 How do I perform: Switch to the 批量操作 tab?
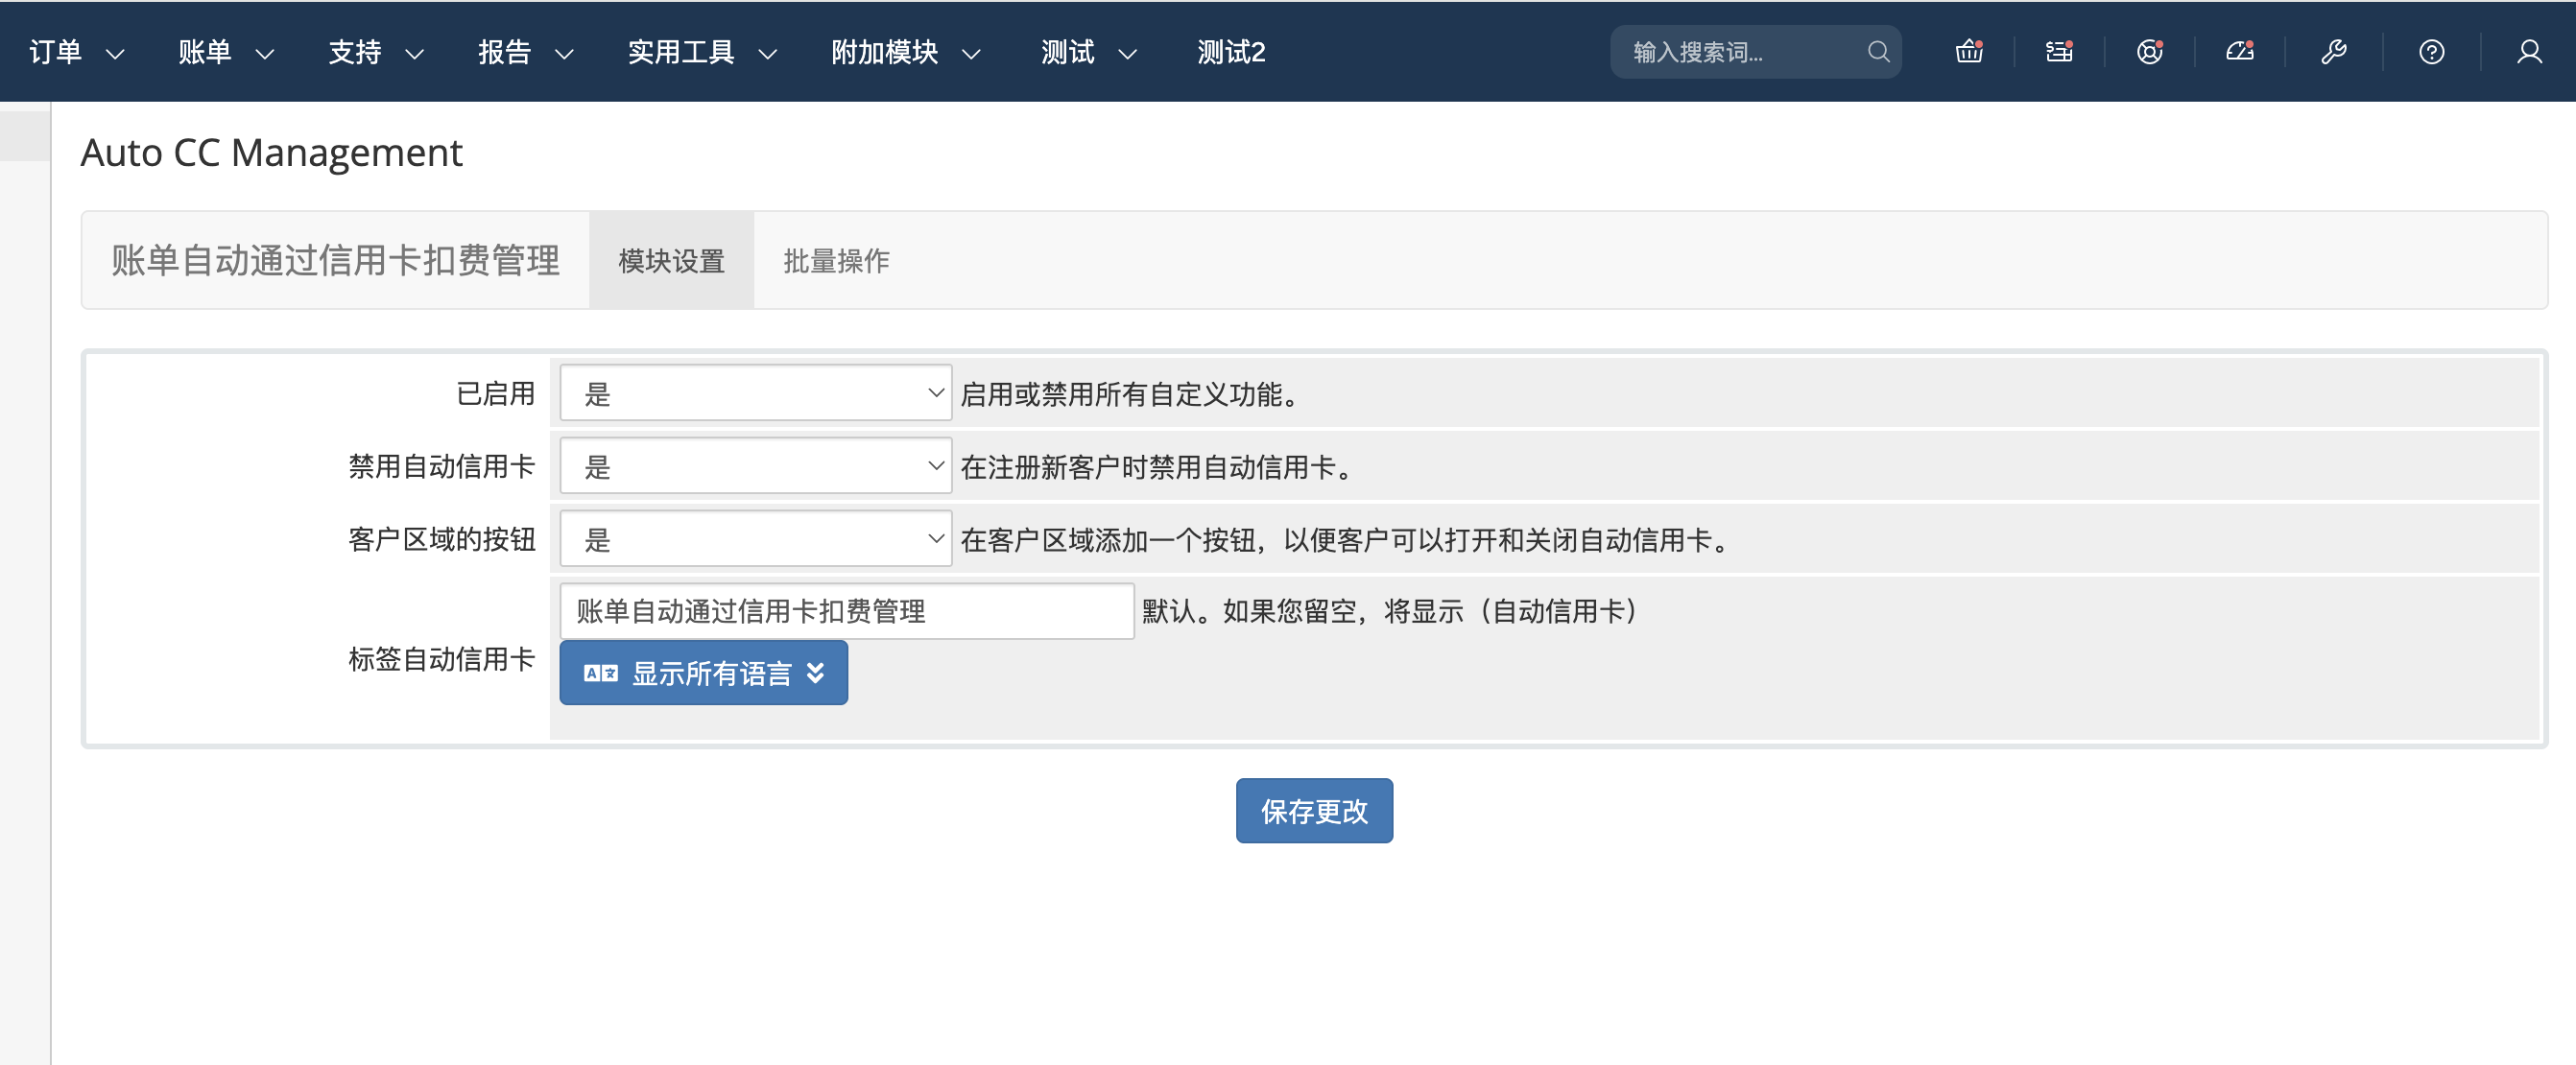click(836, 261)
